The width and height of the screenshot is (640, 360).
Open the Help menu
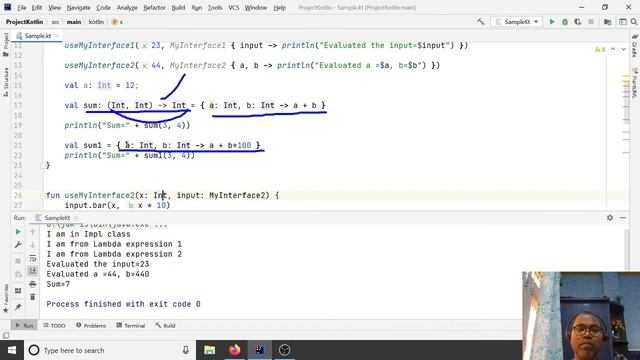coord(280,7)
